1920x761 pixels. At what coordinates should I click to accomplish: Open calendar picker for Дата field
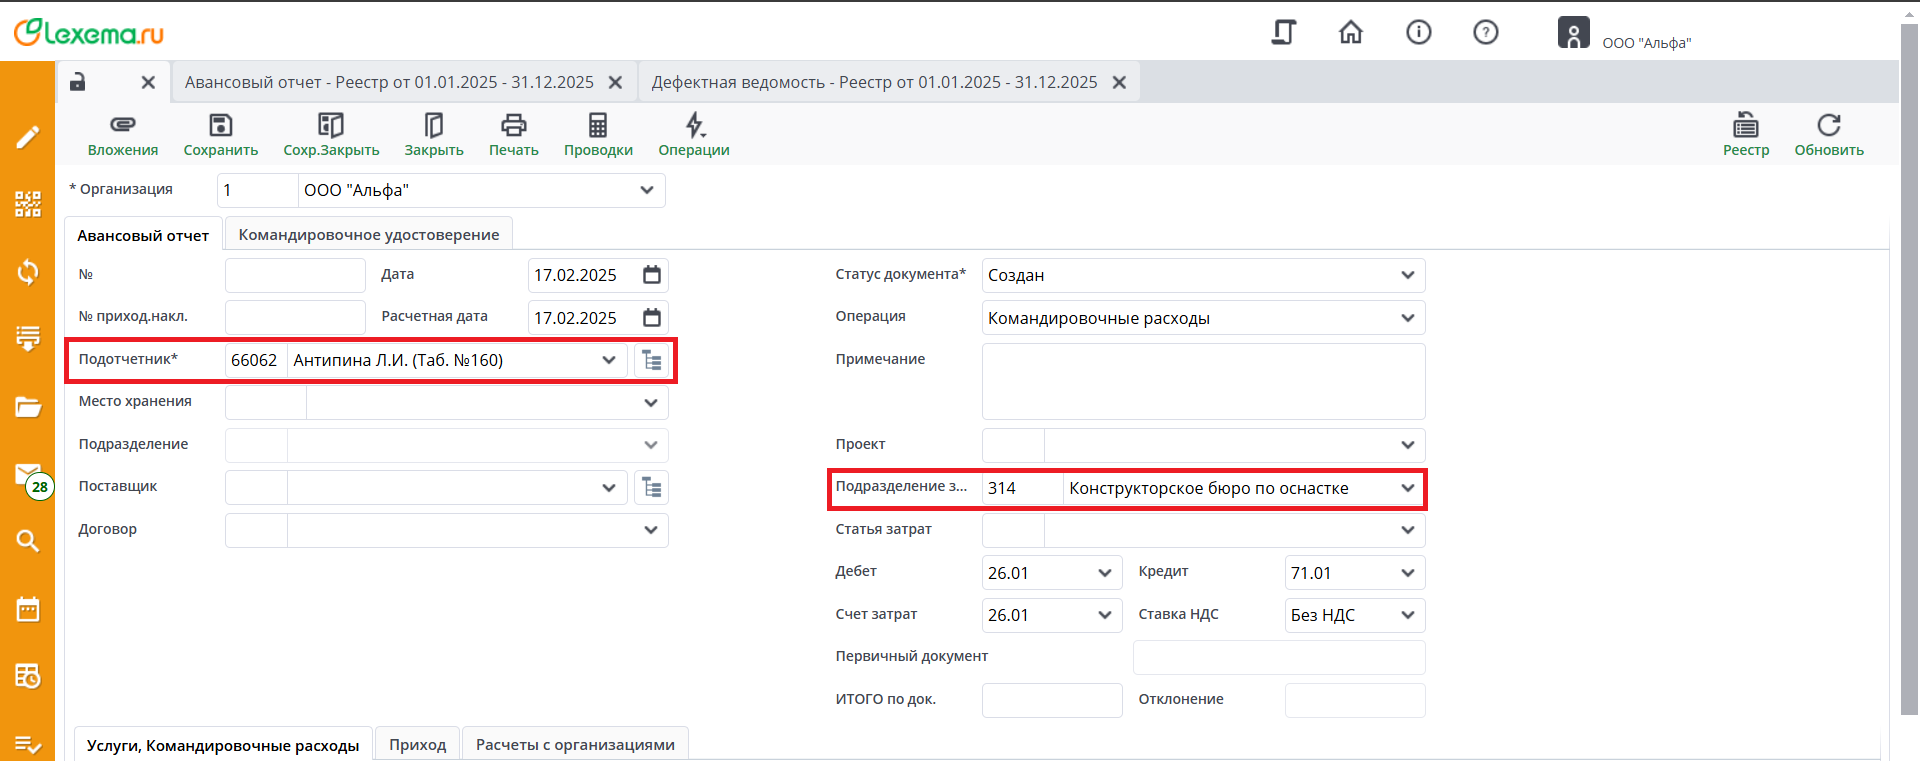click(x=652, y=275)
